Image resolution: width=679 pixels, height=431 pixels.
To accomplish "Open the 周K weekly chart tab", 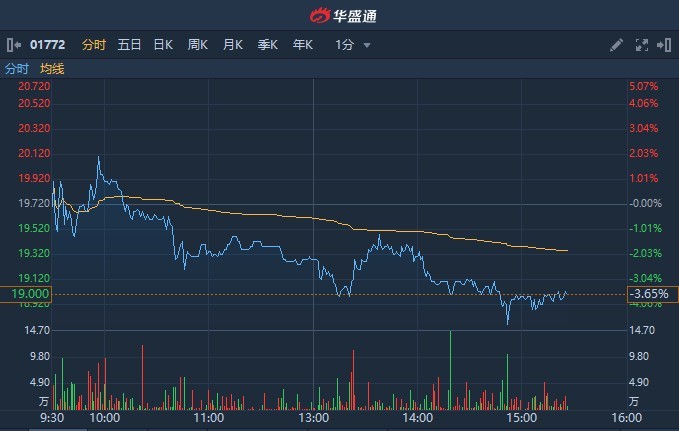I will coord(198,45).
